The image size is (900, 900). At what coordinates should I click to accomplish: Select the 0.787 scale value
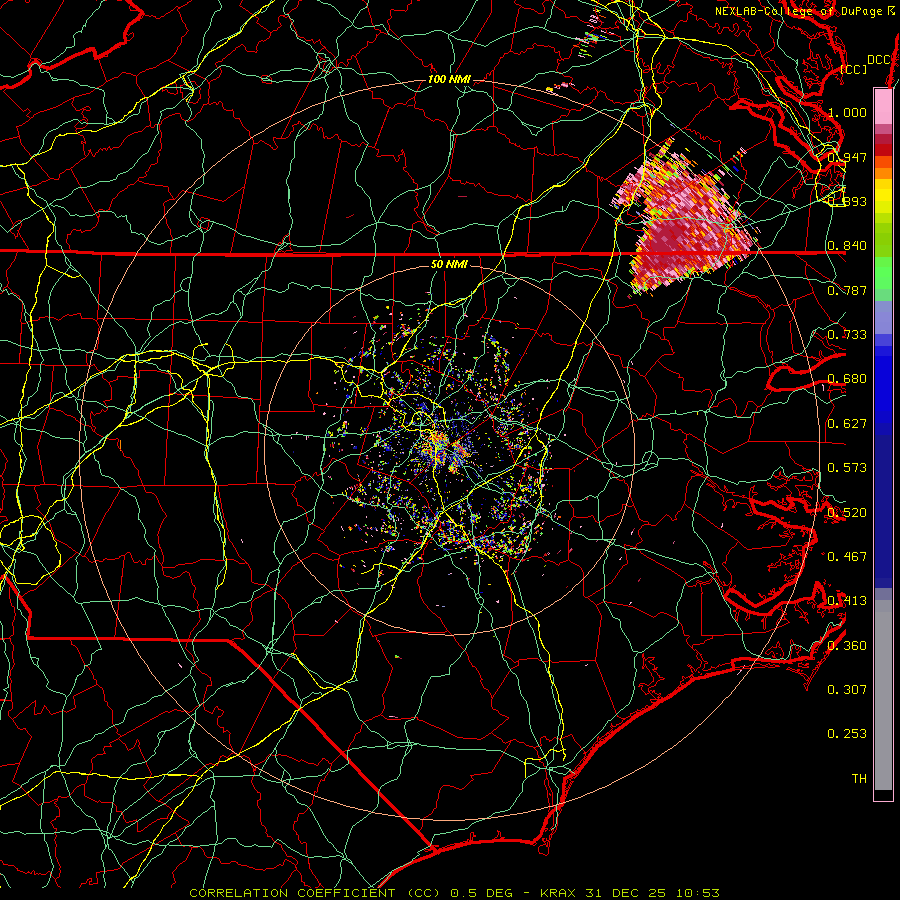click(847, 290)
